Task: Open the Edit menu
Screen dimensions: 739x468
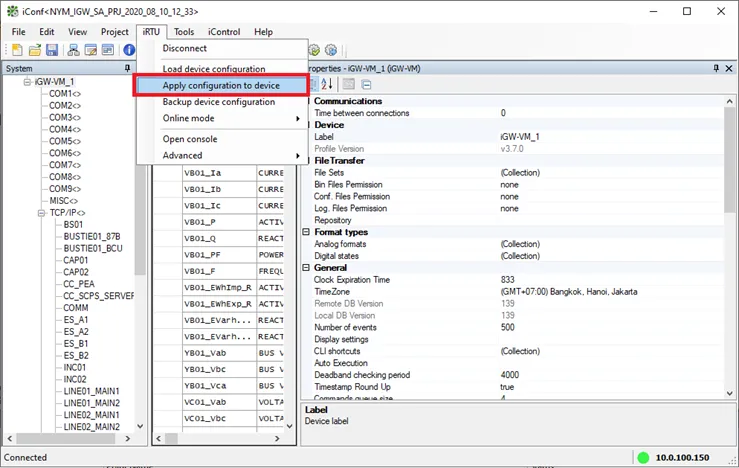Action: pos(47,32)
